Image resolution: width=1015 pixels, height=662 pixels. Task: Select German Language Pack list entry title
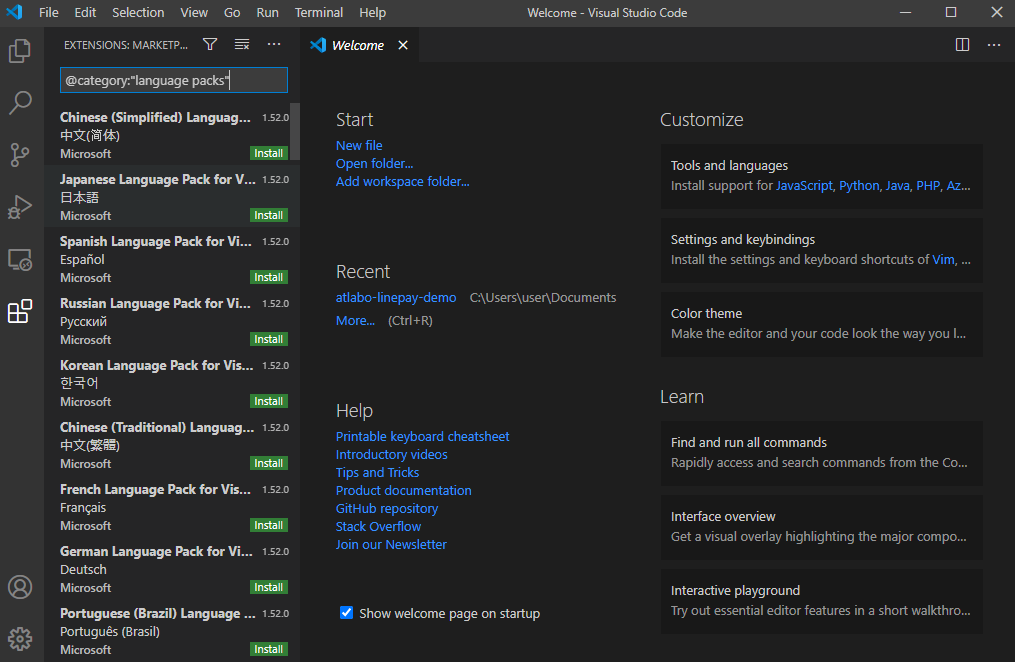pyautogui.click(x=156, y=551)
